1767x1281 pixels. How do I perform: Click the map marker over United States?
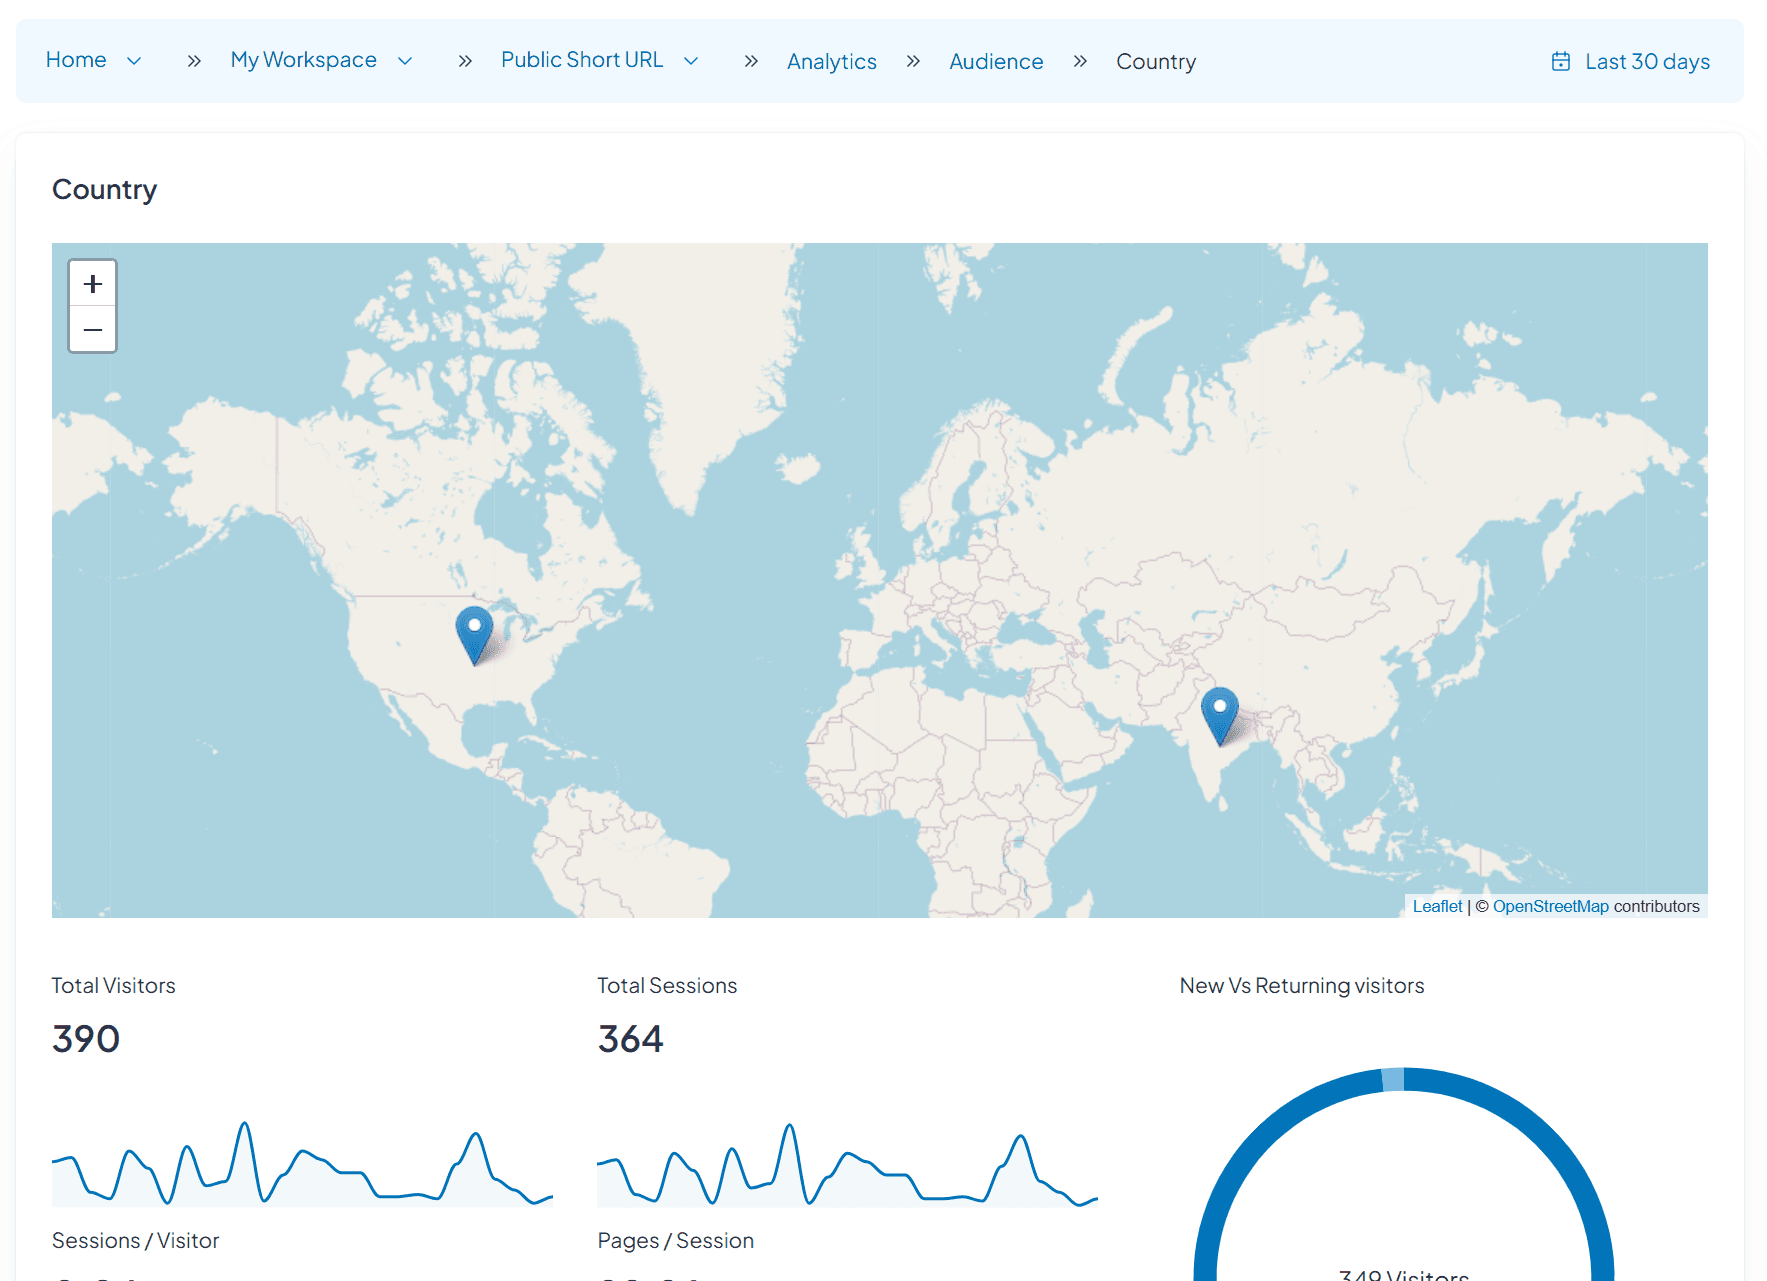(474, 635)
